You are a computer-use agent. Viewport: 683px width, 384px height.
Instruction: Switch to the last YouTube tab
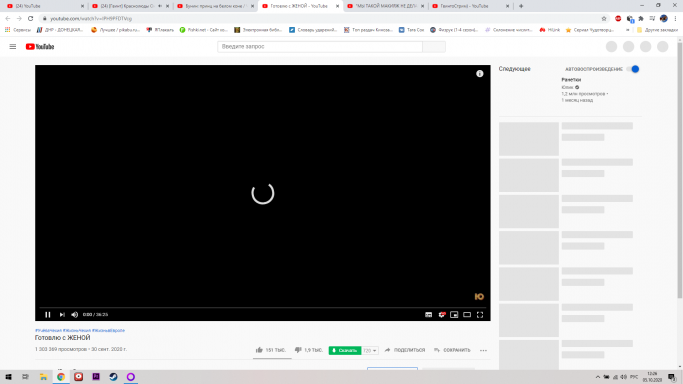pyautogui.click(x=470, y=6)
